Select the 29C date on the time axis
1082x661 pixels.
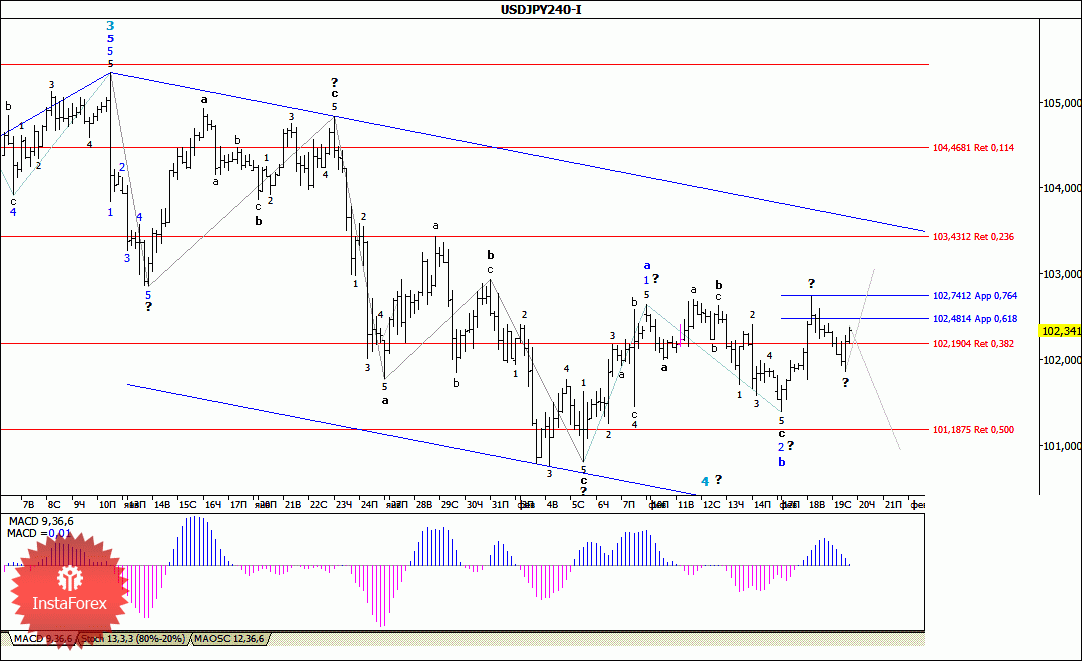pos(449,505)
